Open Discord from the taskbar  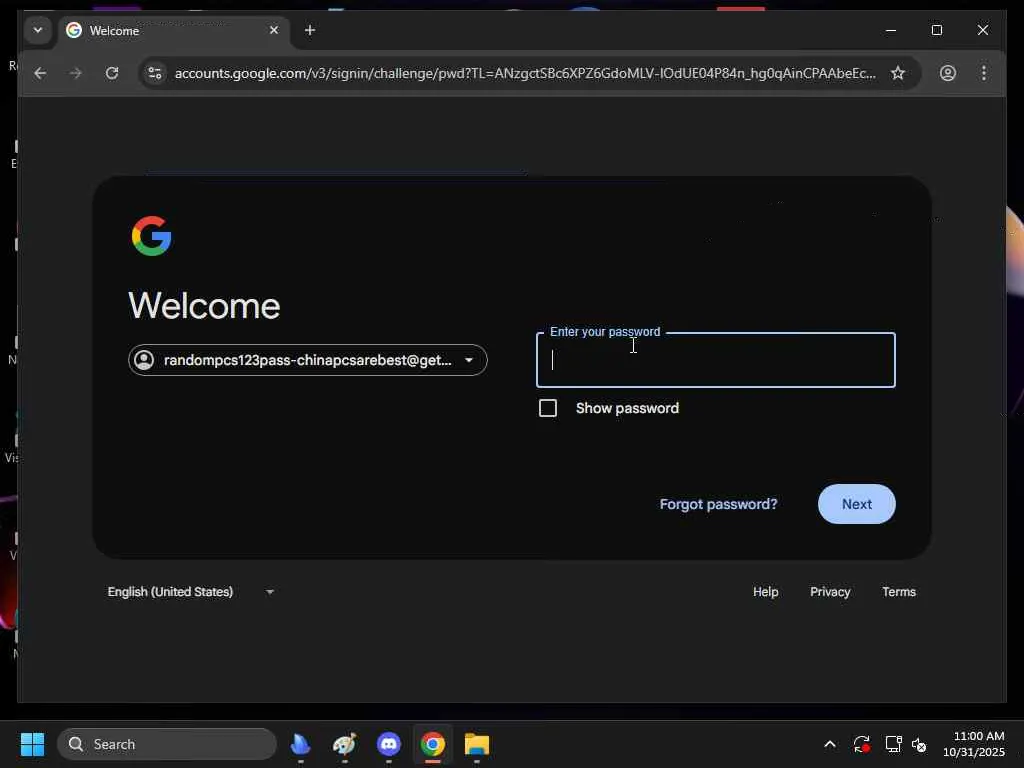(389, 744)
